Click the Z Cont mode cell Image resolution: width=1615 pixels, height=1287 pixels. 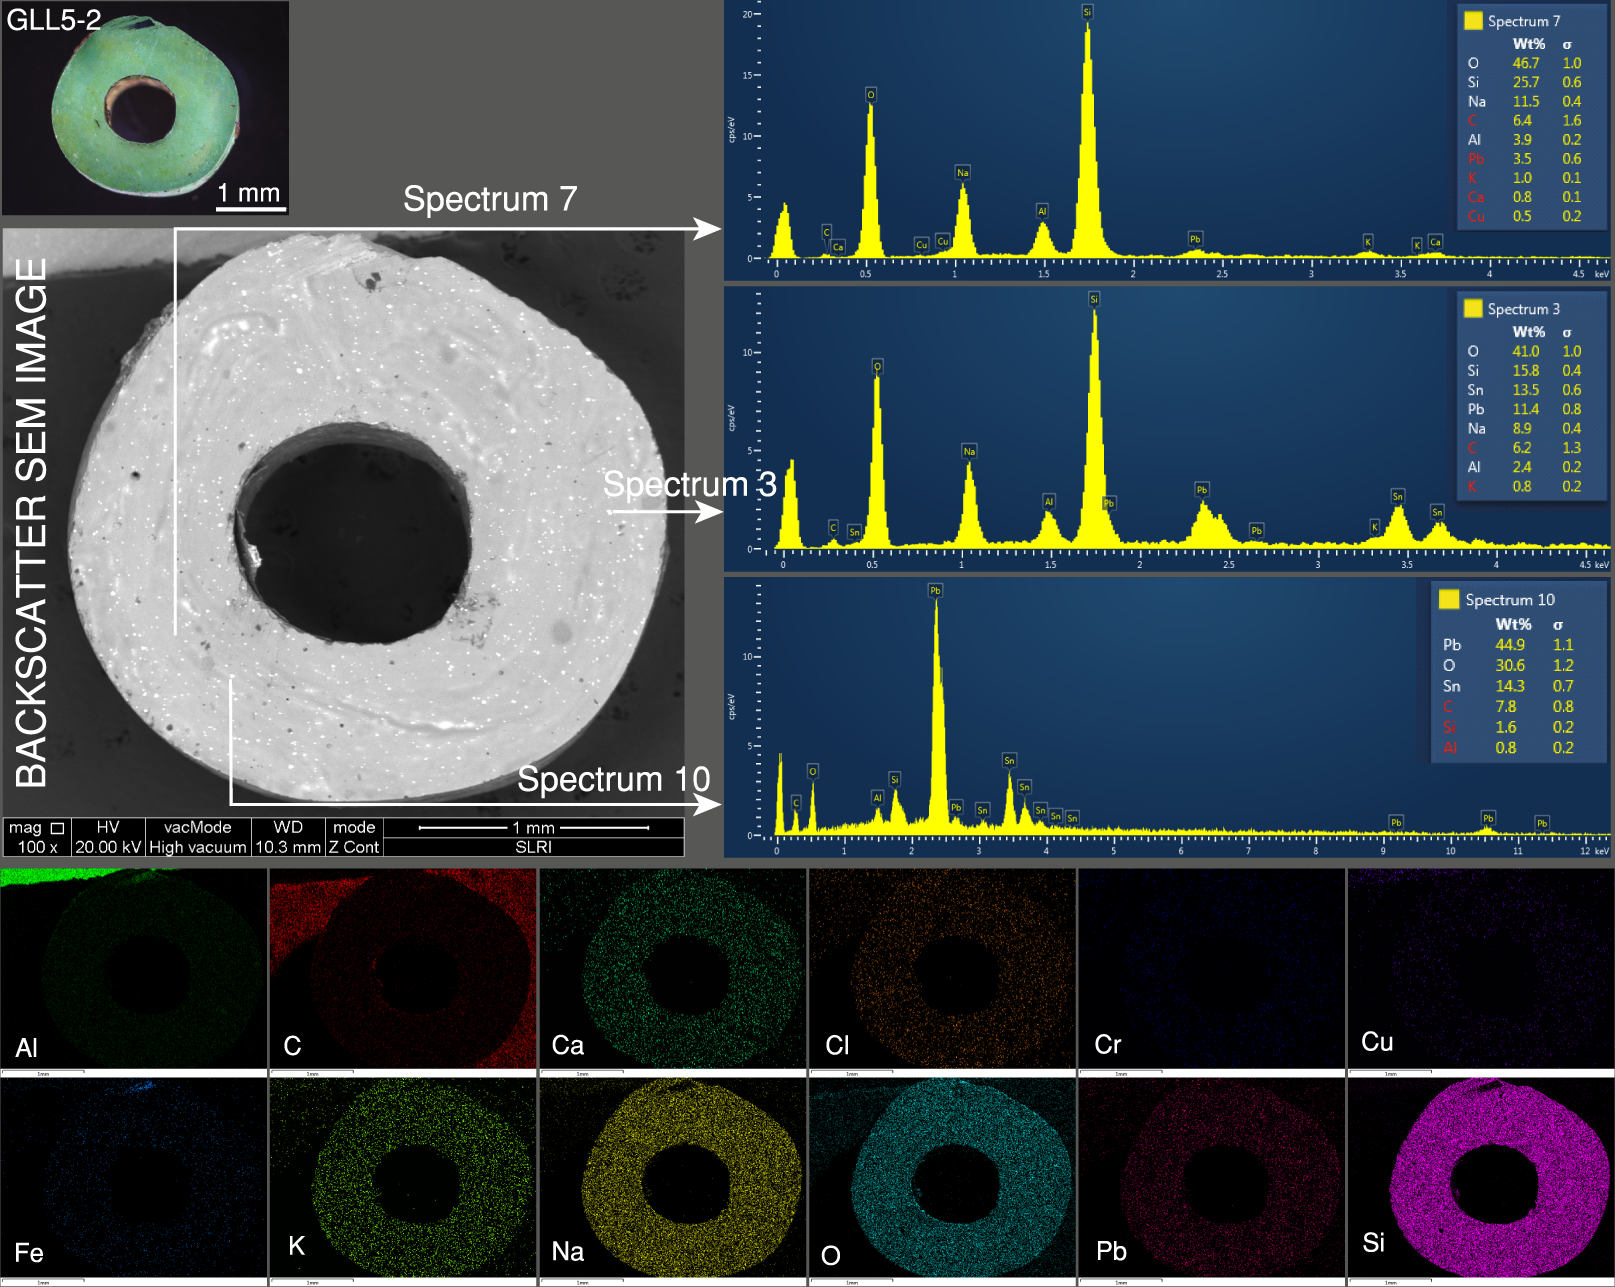coord(354,847)
